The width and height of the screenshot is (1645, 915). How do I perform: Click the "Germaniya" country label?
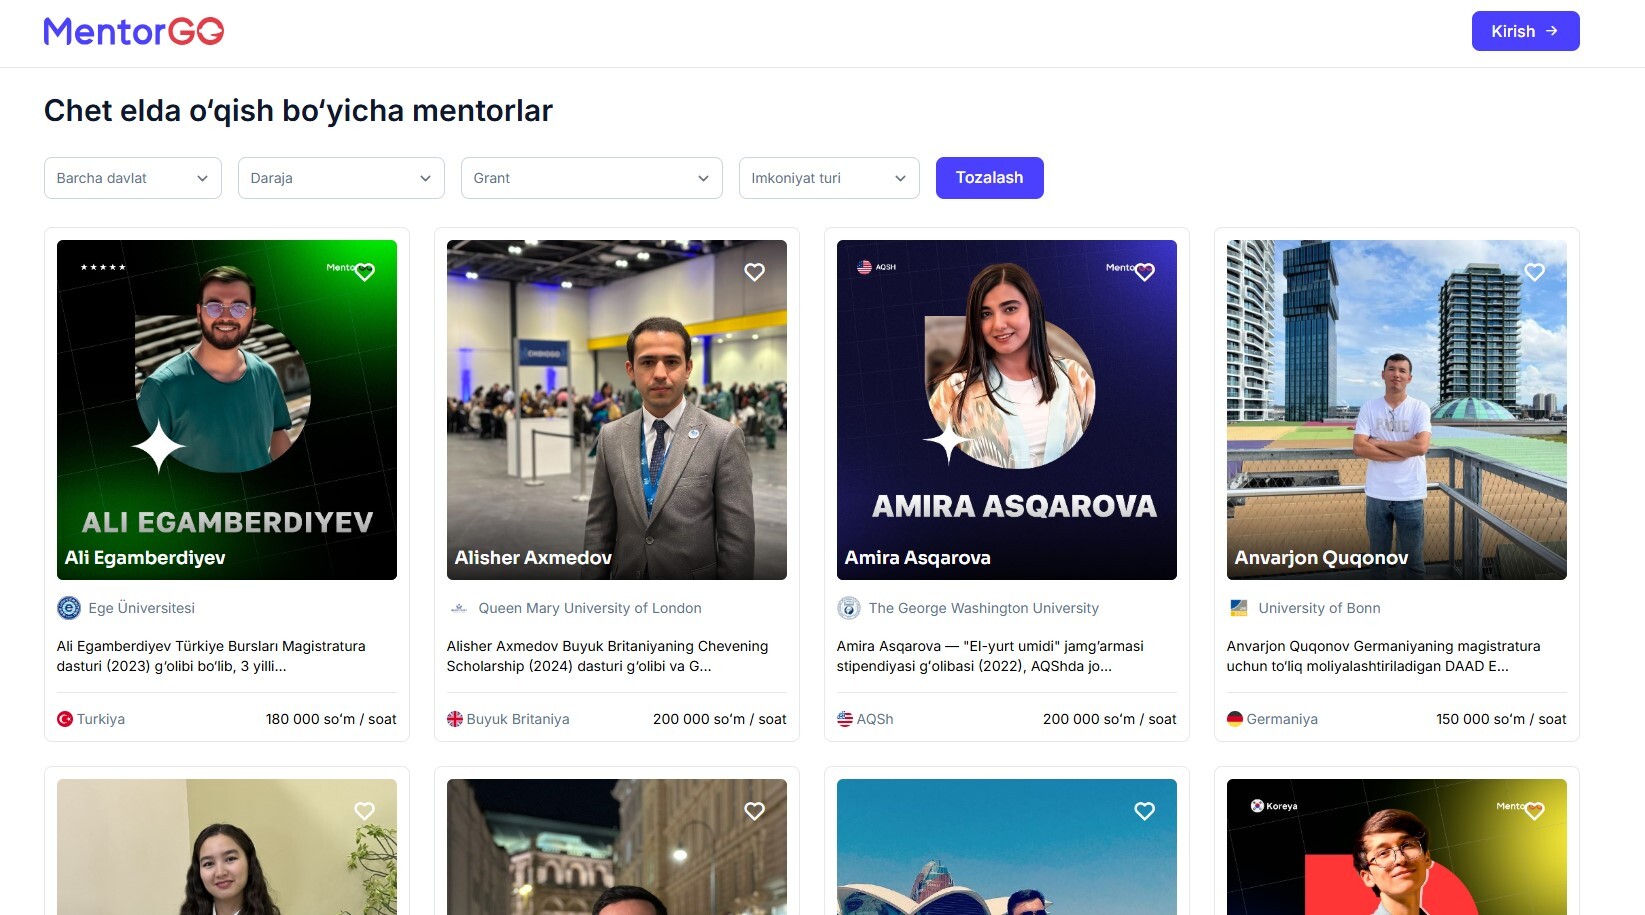(x=1282, y=719)
